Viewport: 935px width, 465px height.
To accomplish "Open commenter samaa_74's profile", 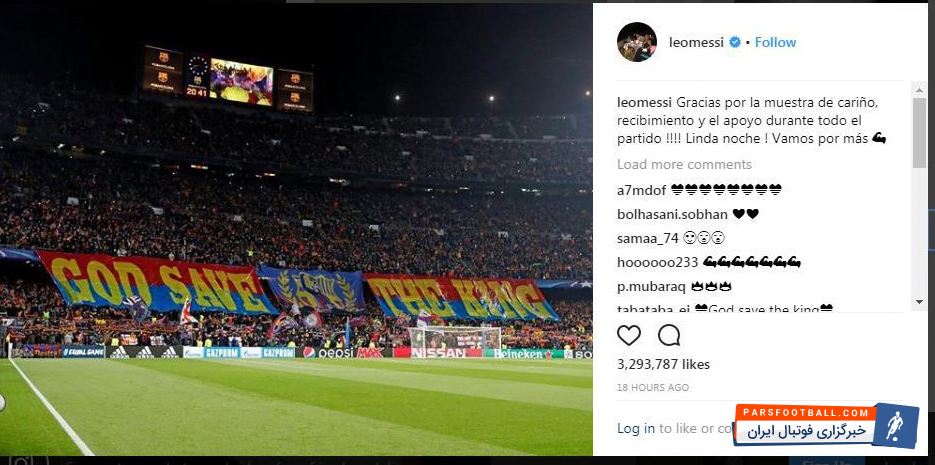I will pyautogui.click(x=647, y=238).
